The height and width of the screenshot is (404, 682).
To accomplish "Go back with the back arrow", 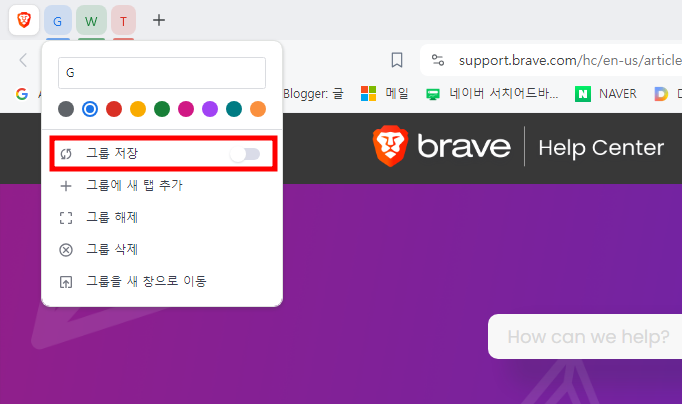I will [23, 60].
